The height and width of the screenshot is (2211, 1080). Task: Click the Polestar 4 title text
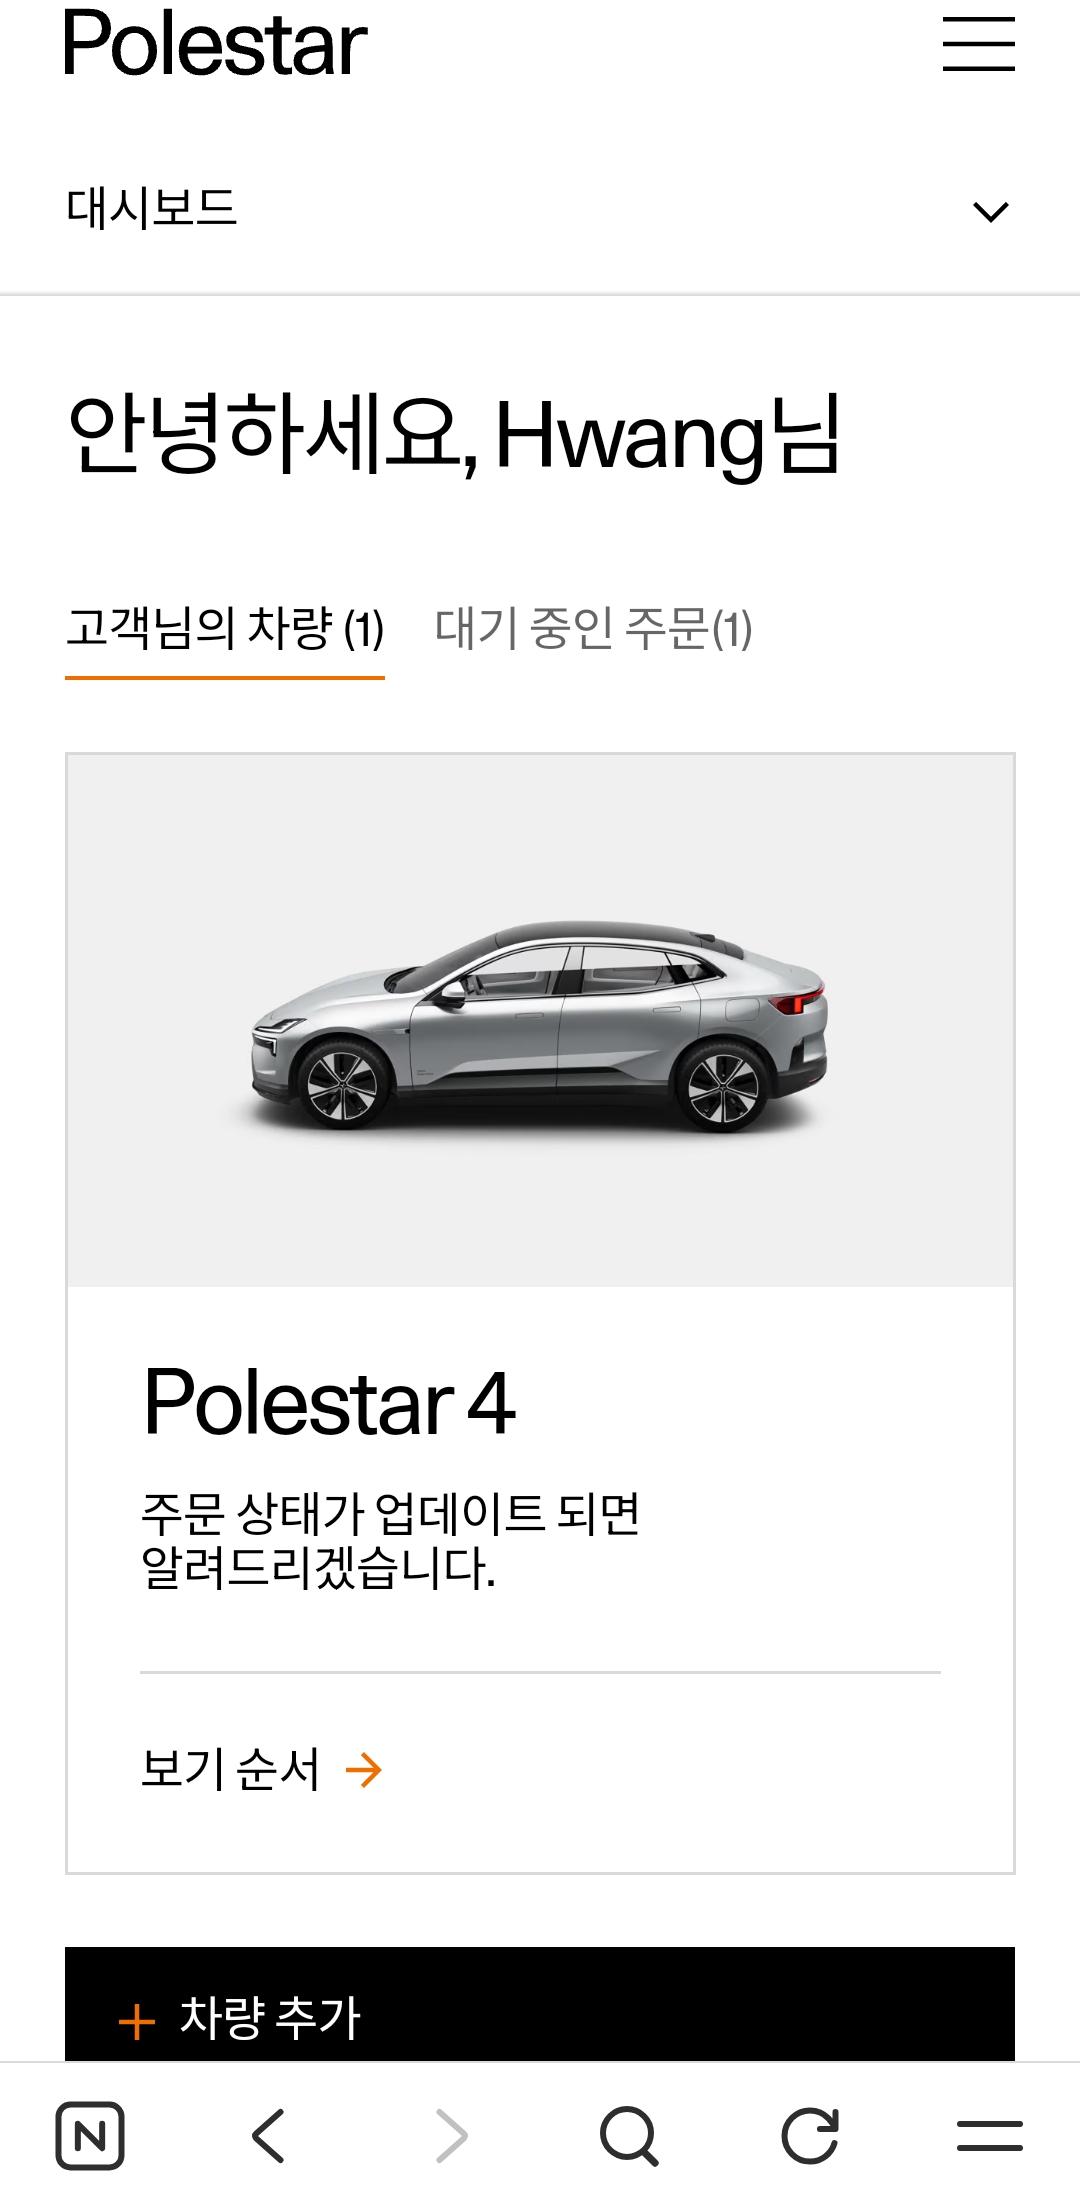(x=329, y=1402)
